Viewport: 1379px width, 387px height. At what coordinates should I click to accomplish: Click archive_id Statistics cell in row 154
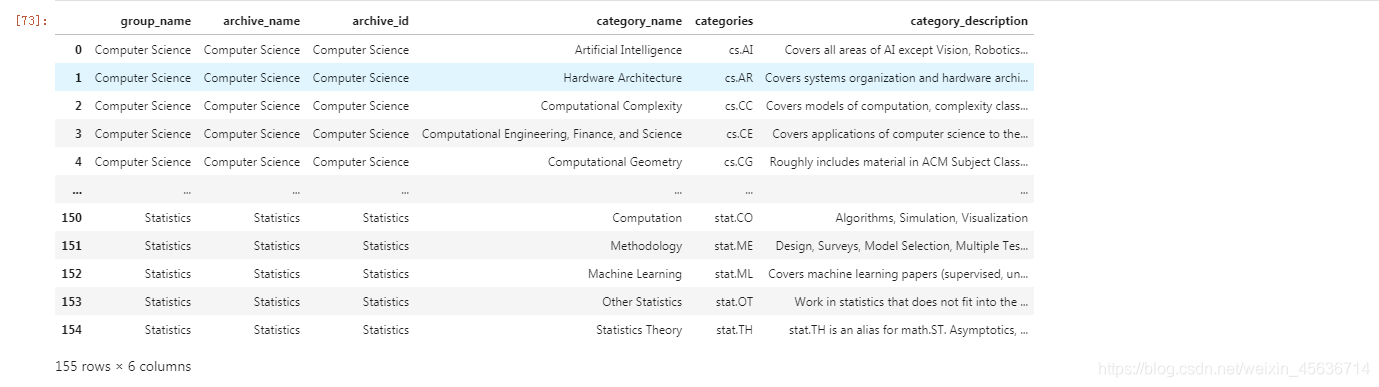pos(386,330)
